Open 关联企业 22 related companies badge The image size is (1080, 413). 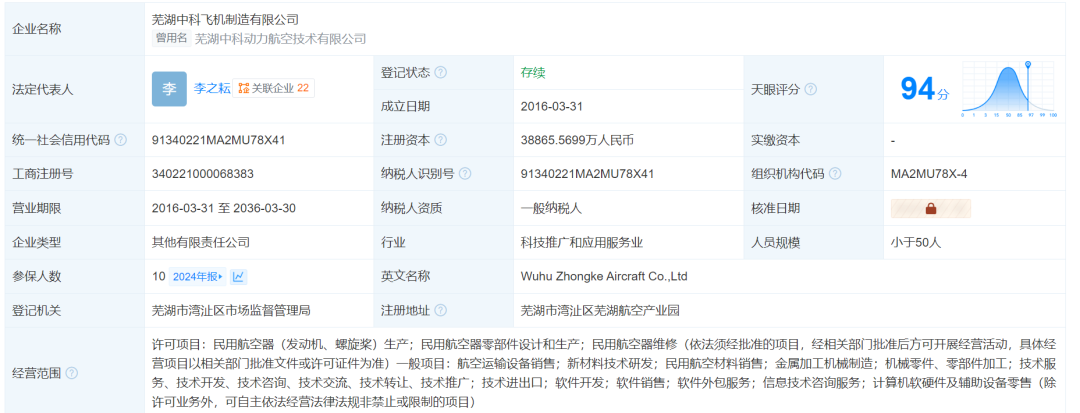coord(273,88)
